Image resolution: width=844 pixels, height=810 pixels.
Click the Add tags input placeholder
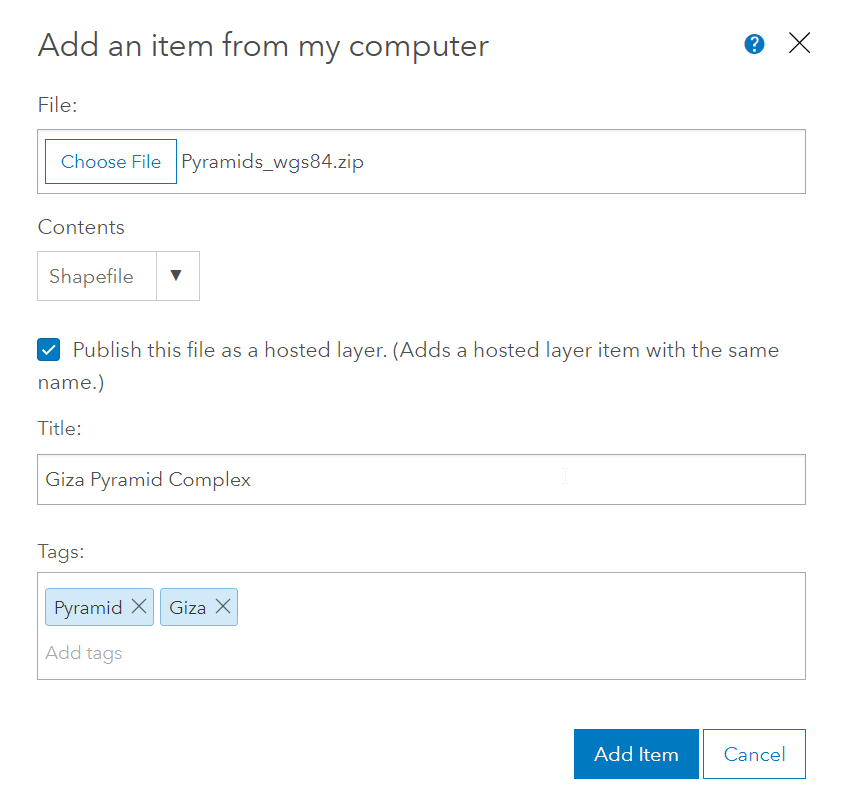click(x=84, y=653)
